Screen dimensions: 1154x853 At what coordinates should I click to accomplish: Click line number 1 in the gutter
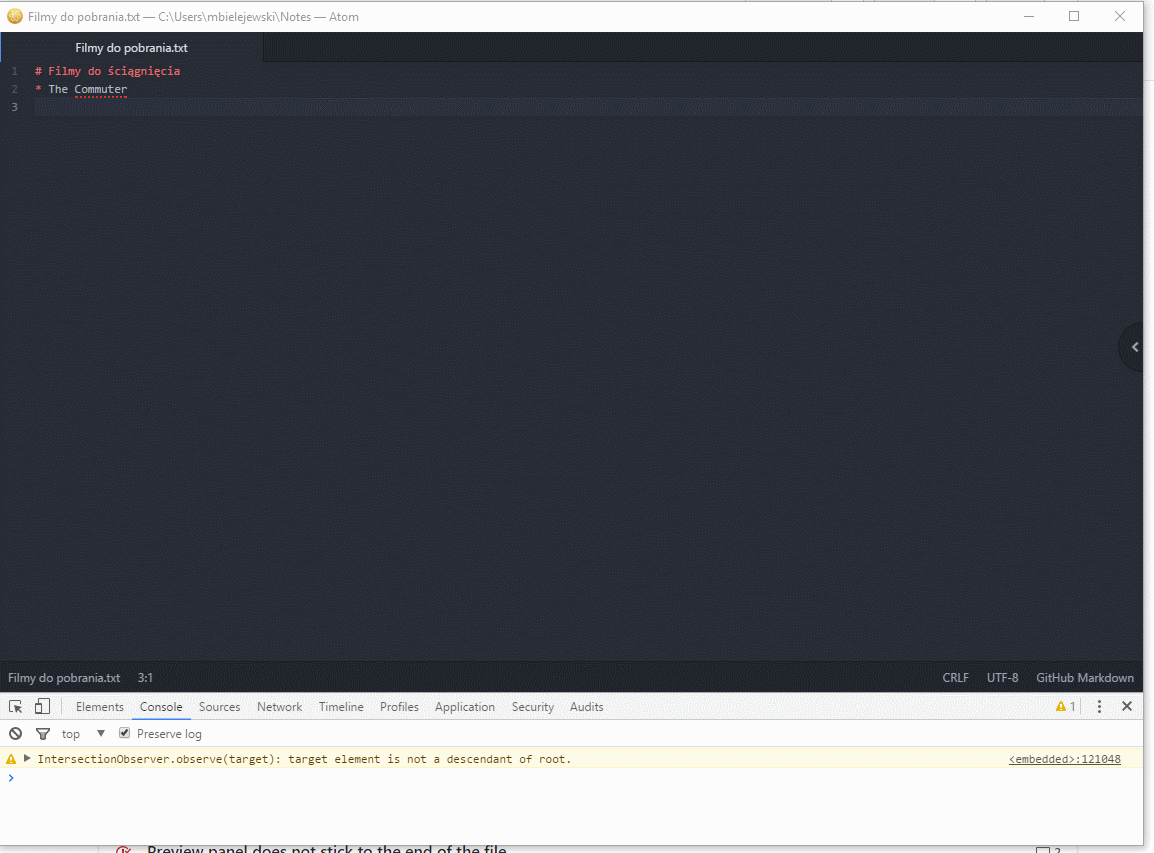coord(15,71)
